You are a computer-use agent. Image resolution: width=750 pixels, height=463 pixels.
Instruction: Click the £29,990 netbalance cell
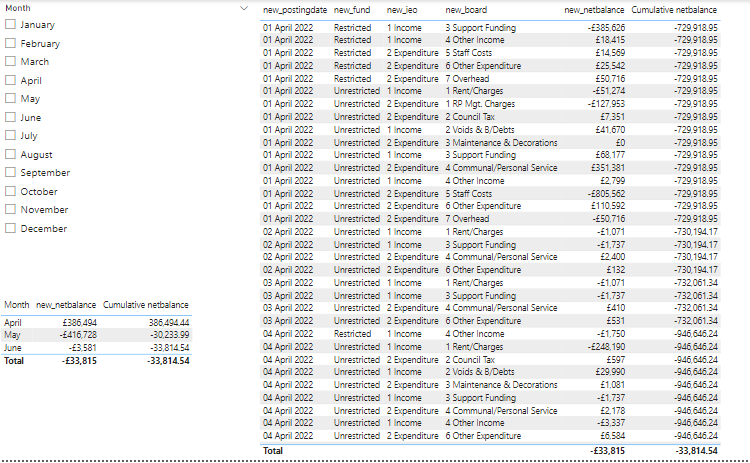click(610, 372)
